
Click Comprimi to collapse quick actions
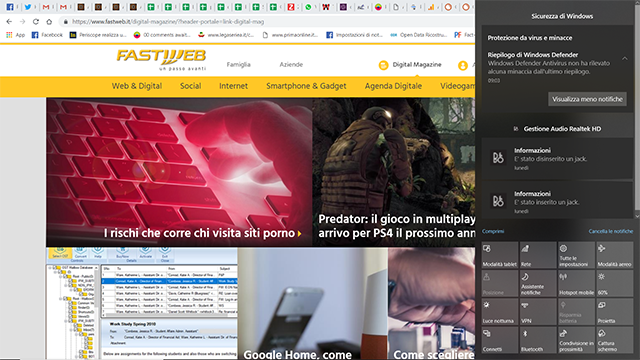coord(493,231)
